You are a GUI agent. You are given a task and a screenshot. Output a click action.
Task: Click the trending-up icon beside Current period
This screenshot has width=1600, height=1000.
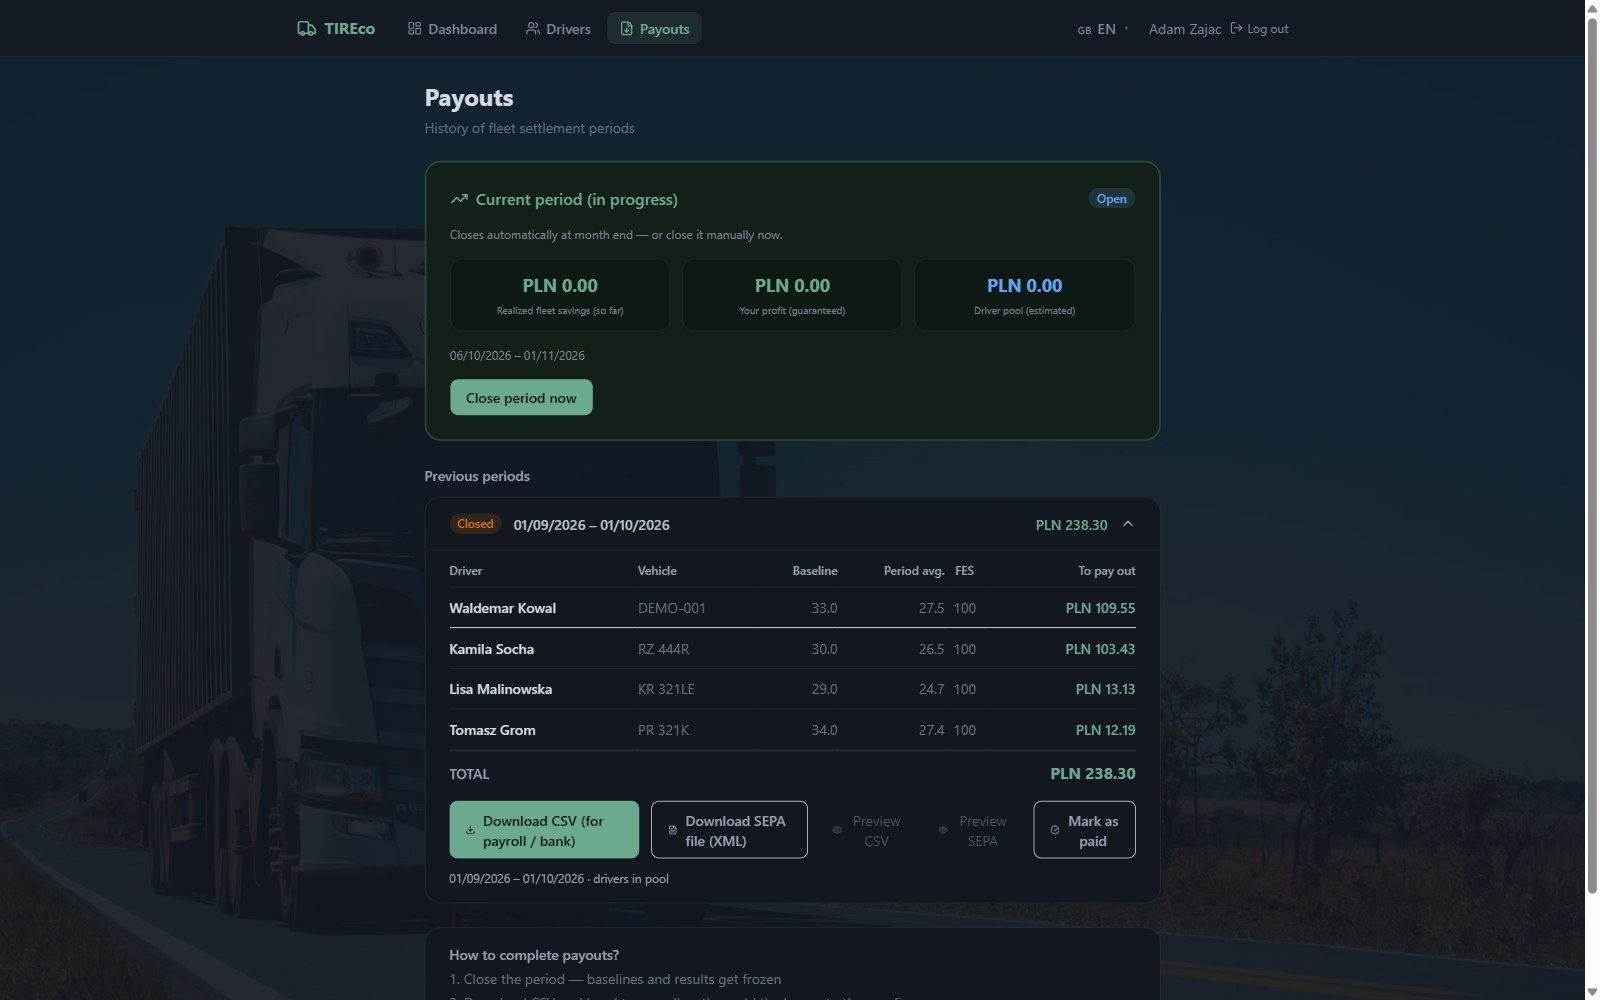click(x=459, y=199)
